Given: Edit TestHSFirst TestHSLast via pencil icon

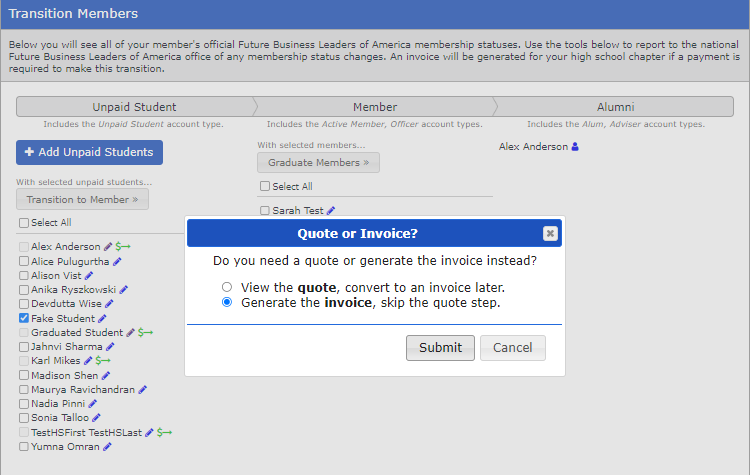Looking at the screenshot, I should point(149,433).
